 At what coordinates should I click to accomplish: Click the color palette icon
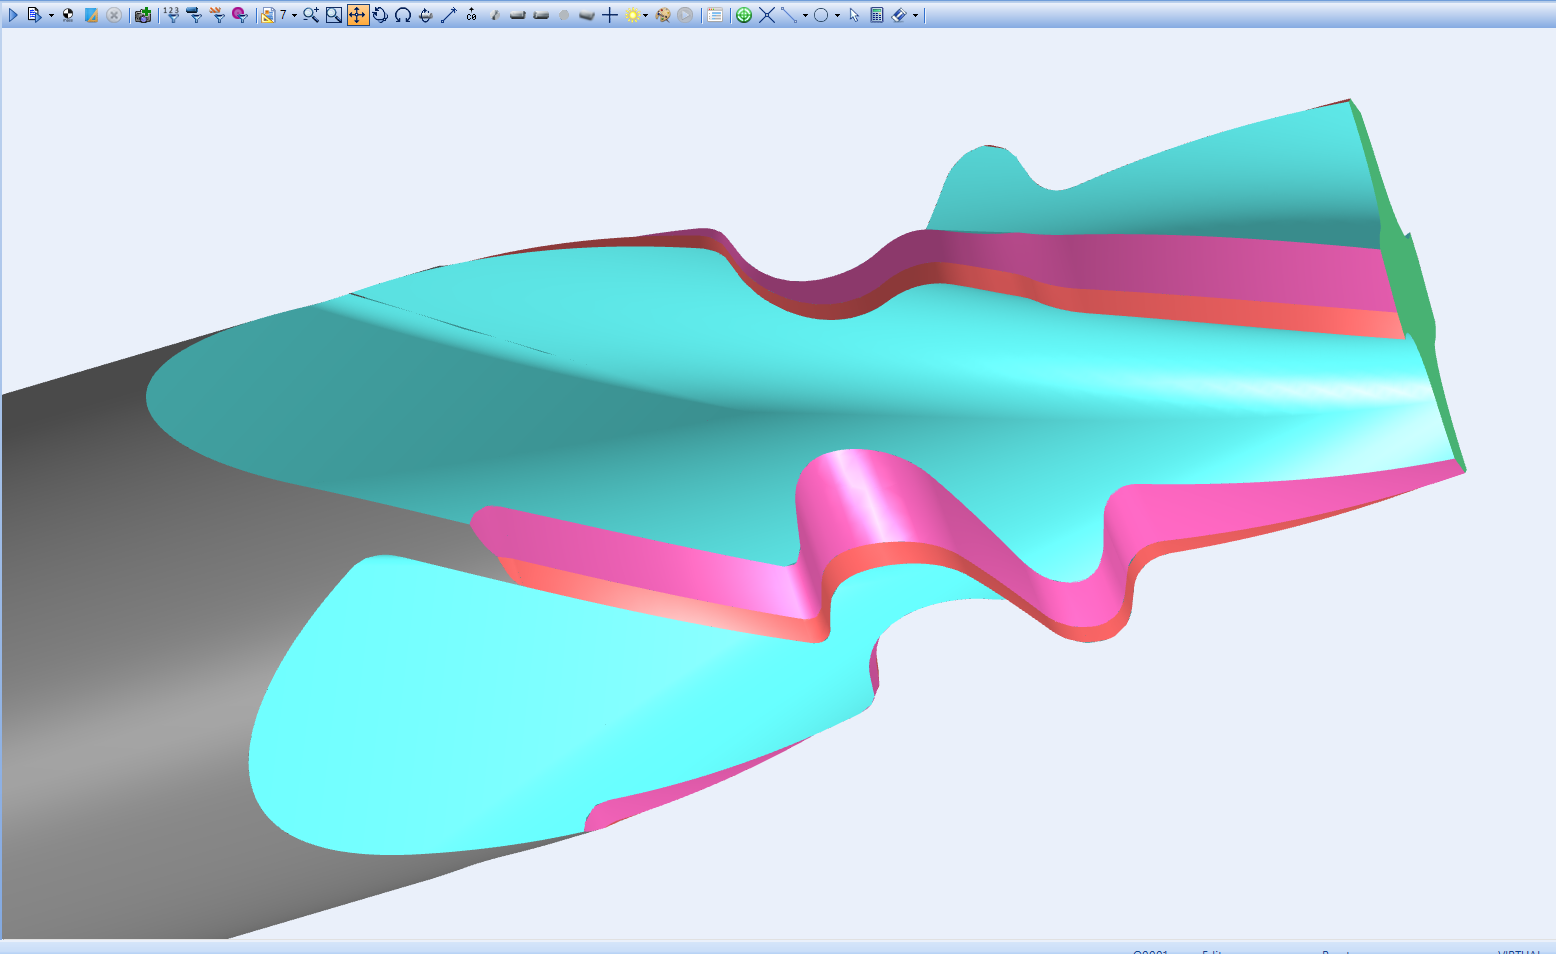tap(663, 15)
